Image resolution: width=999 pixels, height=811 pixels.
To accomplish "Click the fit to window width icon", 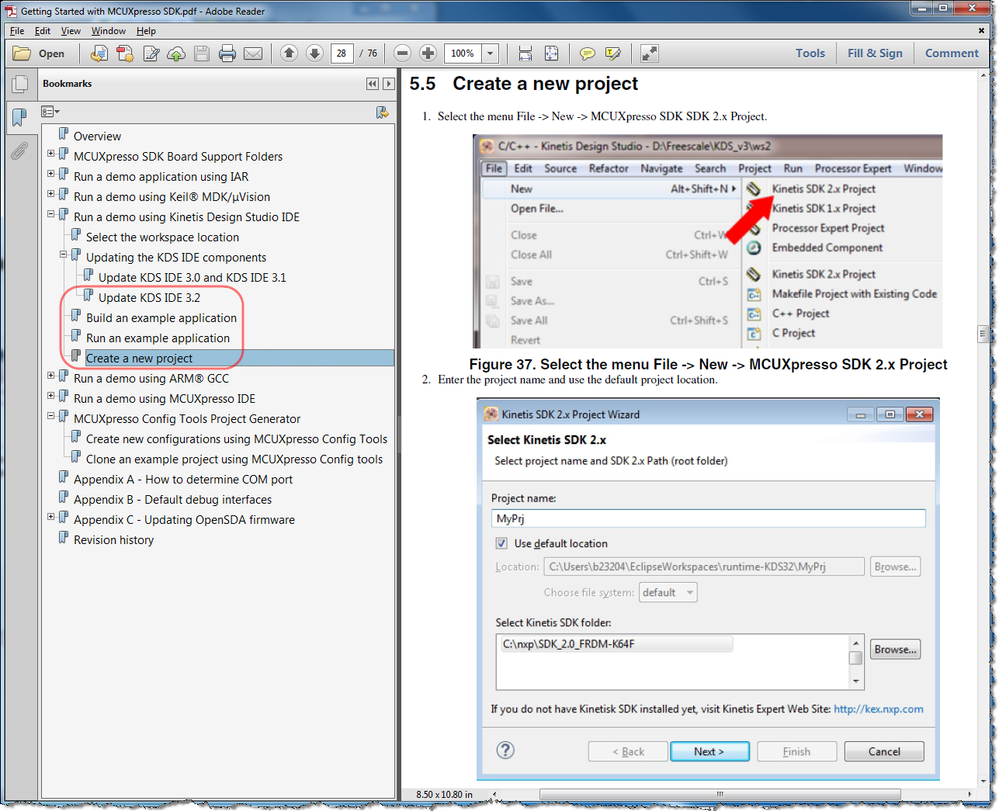I will click(x=525, y=54).
